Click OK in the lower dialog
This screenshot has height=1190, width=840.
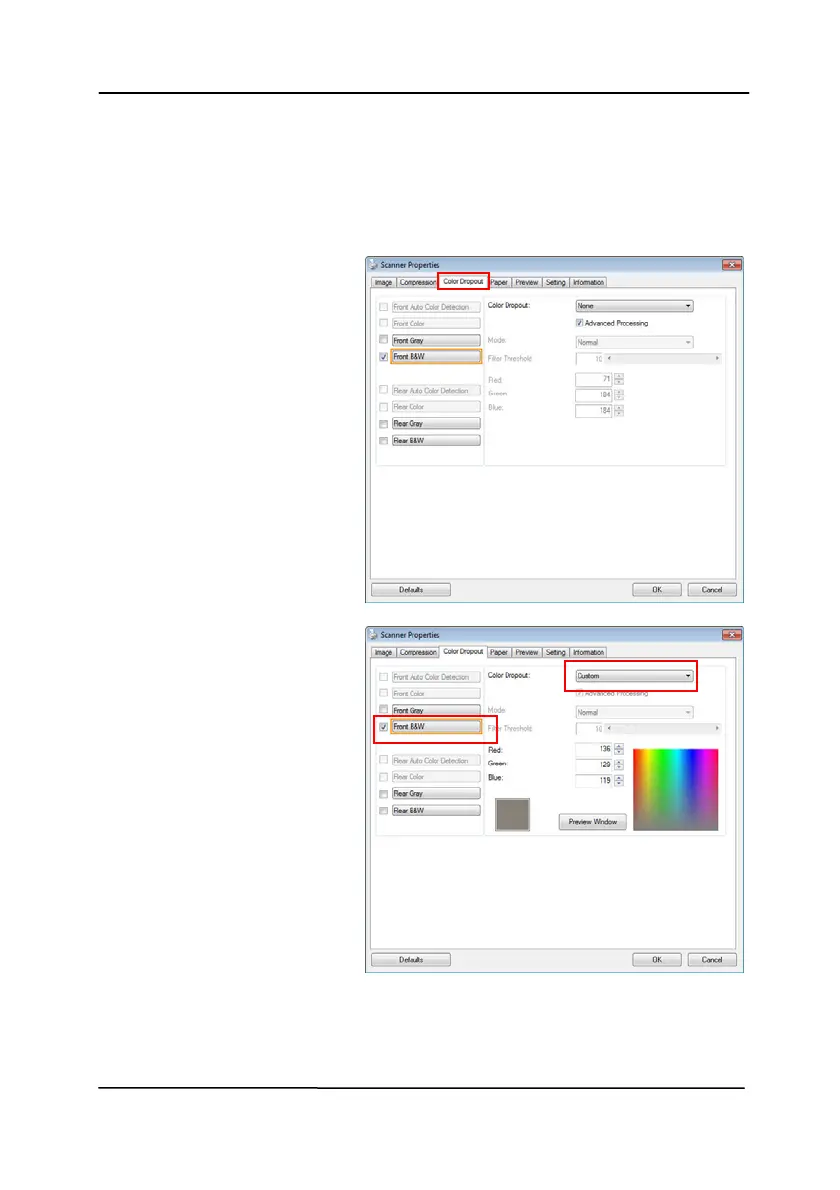click(x=656, y=959)
